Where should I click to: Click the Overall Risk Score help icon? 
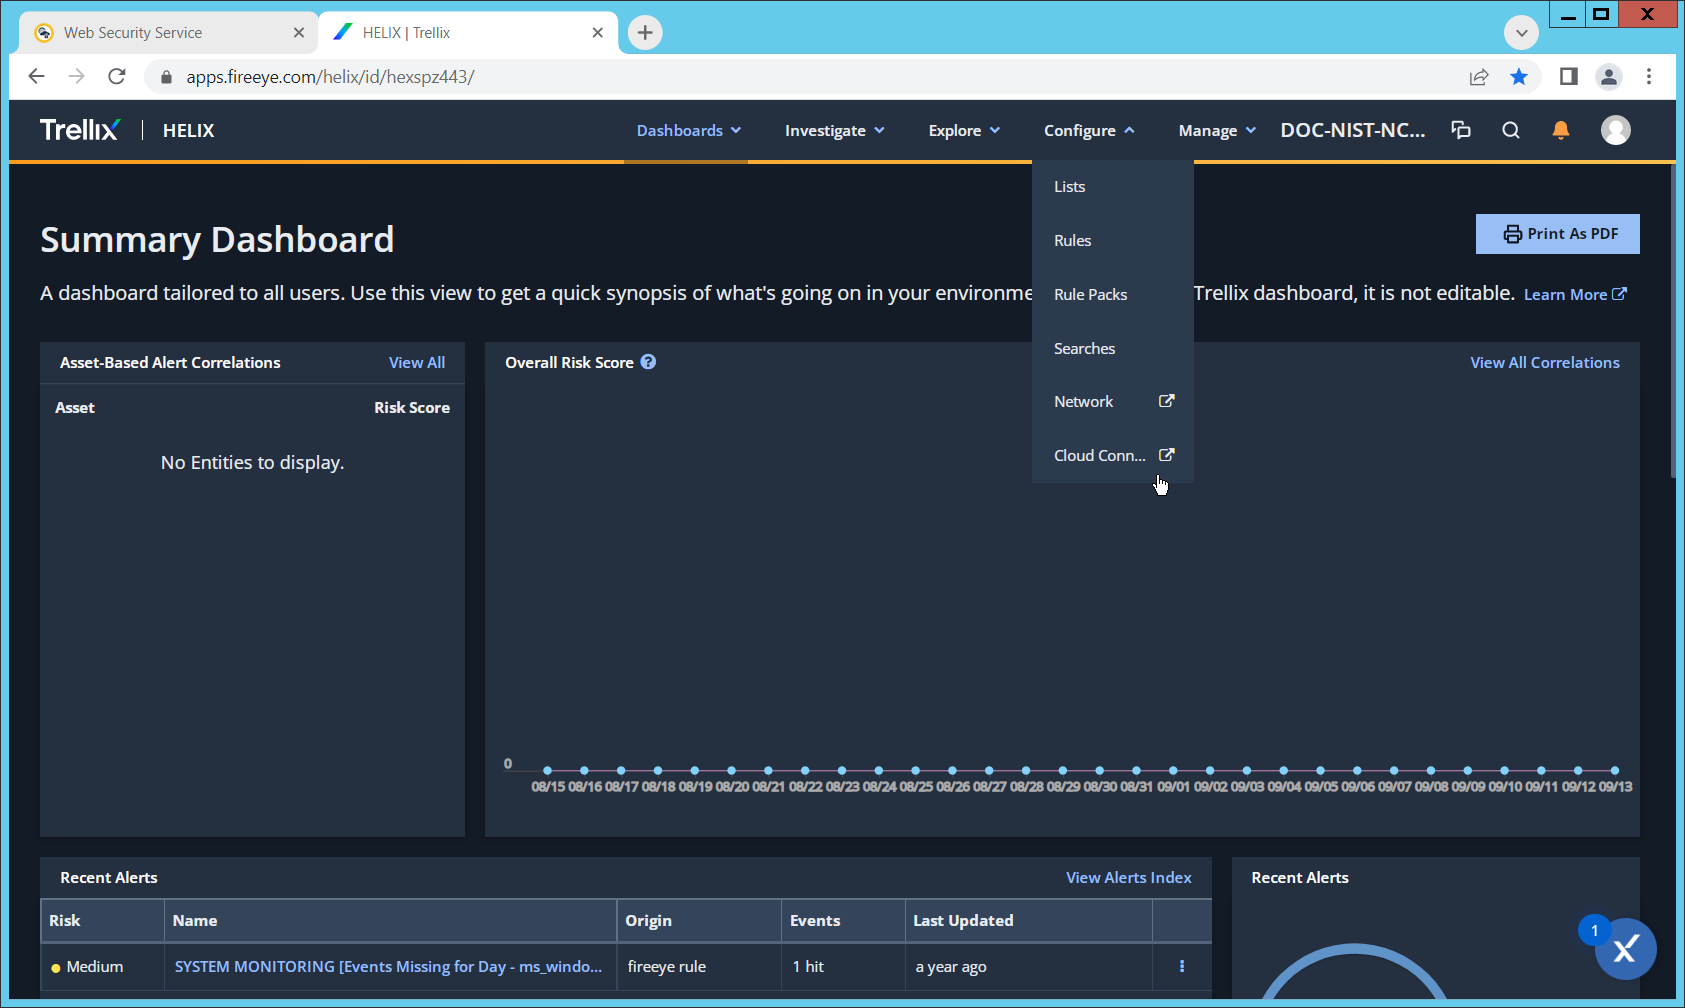[x=648, y=362]
